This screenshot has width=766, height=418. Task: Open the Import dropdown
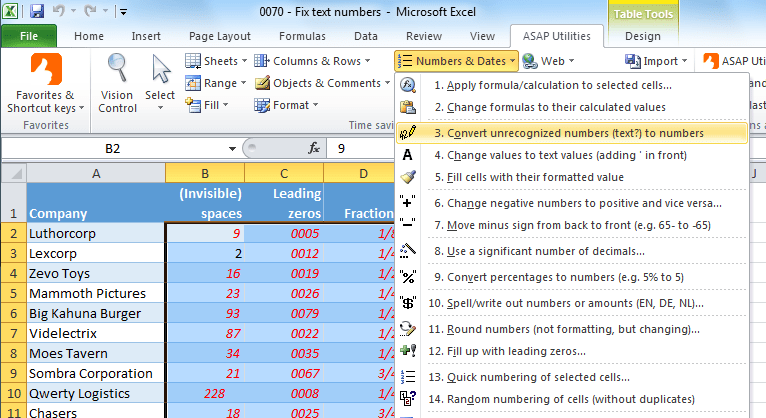656,61
